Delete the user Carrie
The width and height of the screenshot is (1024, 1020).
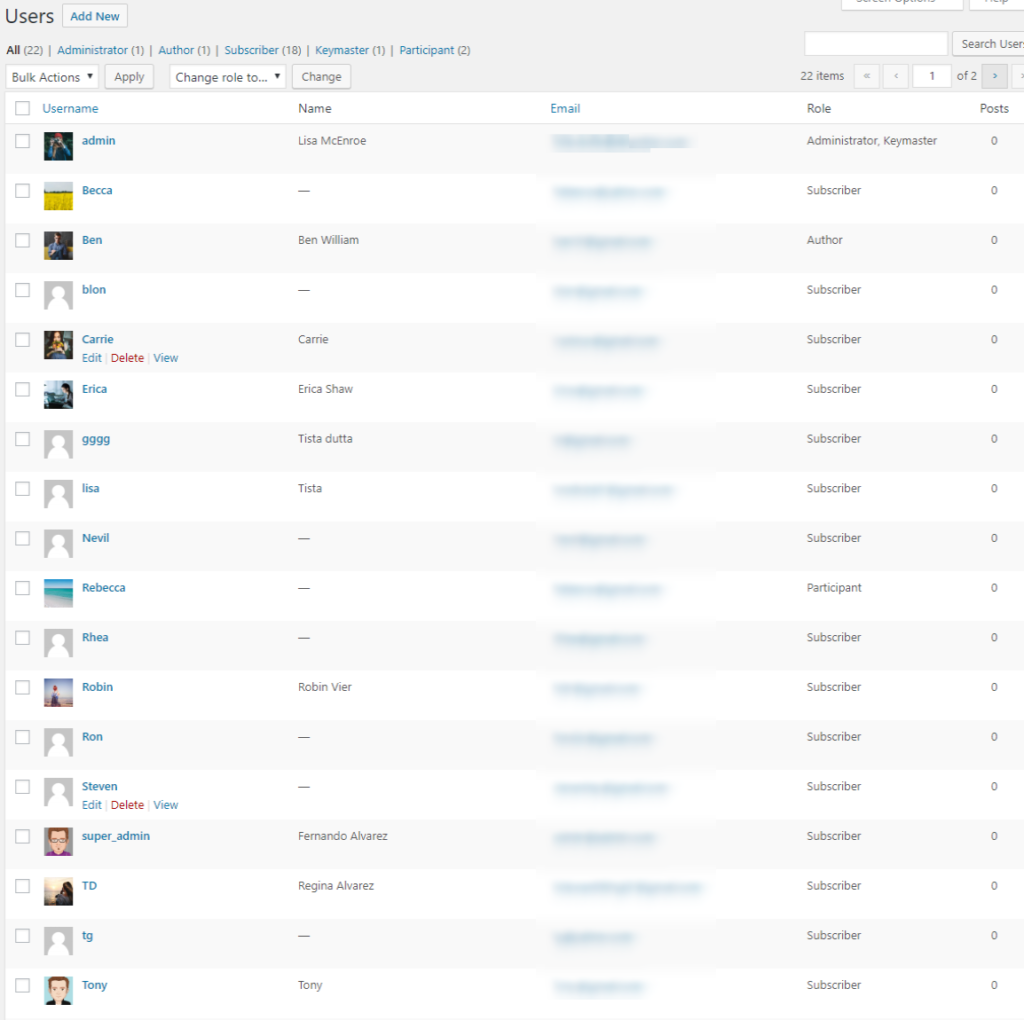pos(128,357)
